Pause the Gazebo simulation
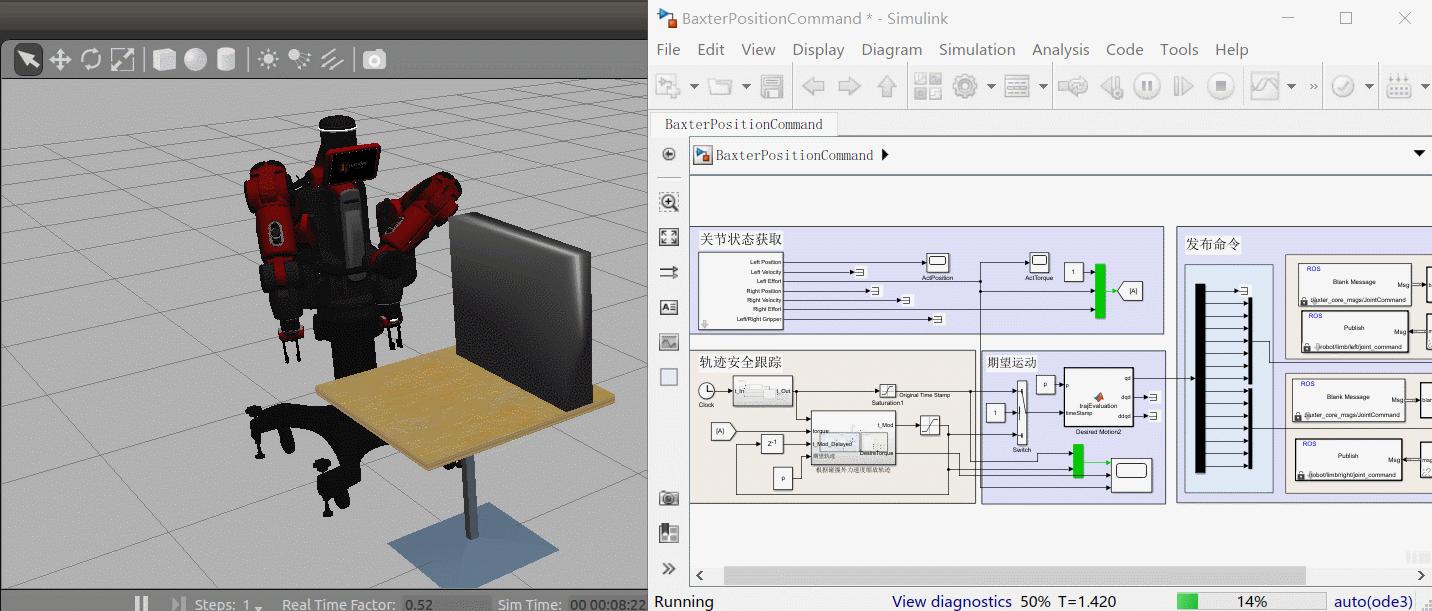 point(142,602)
